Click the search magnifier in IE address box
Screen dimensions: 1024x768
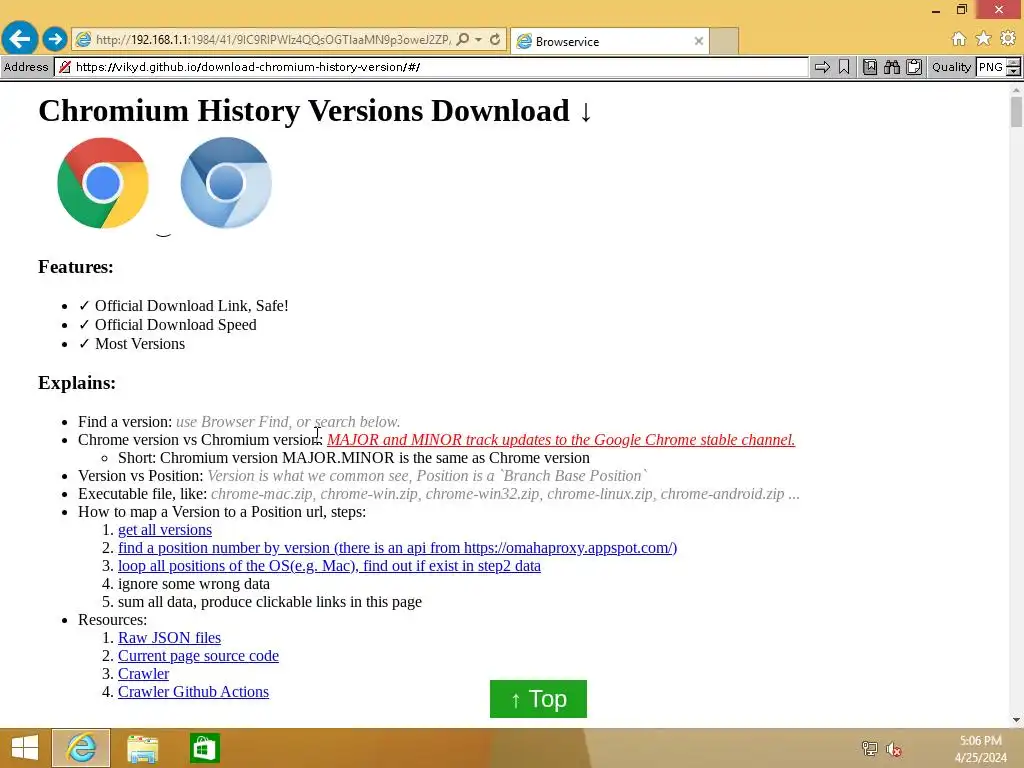462,39
